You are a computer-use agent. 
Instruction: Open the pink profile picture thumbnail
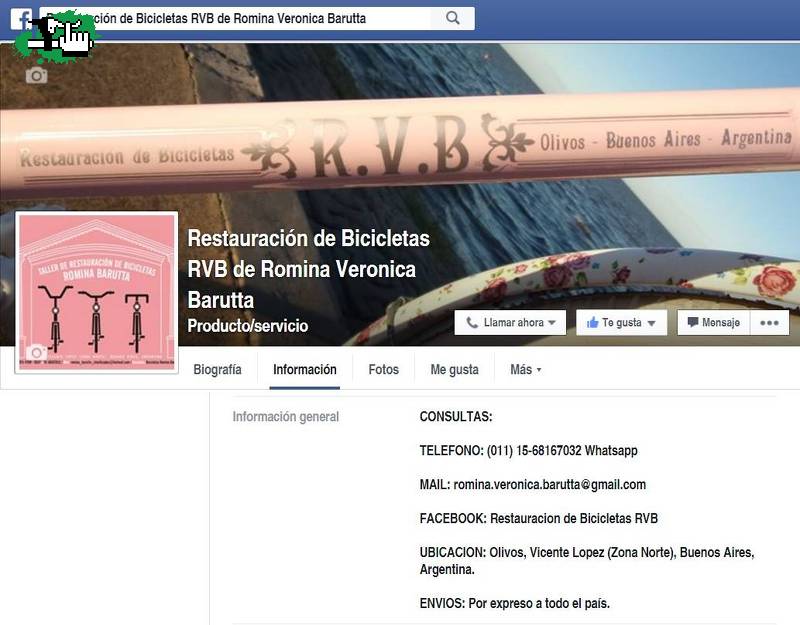tap(96, 292)
